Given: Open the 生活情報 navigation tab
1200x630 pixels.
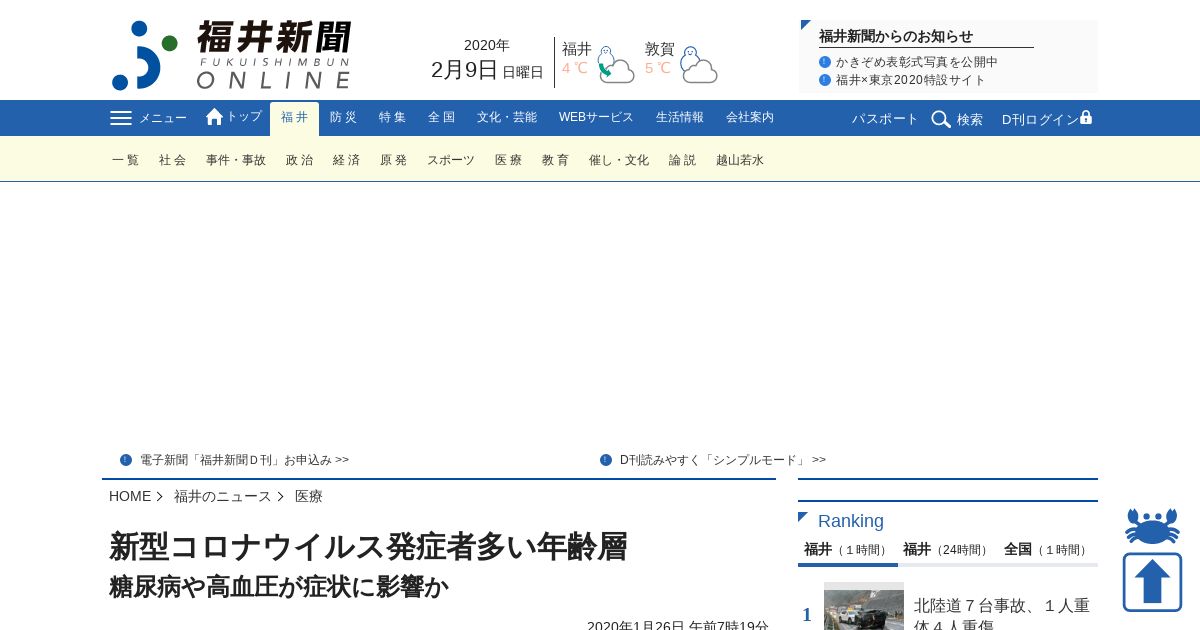Looking at the screenshot, I should (680, 118).
